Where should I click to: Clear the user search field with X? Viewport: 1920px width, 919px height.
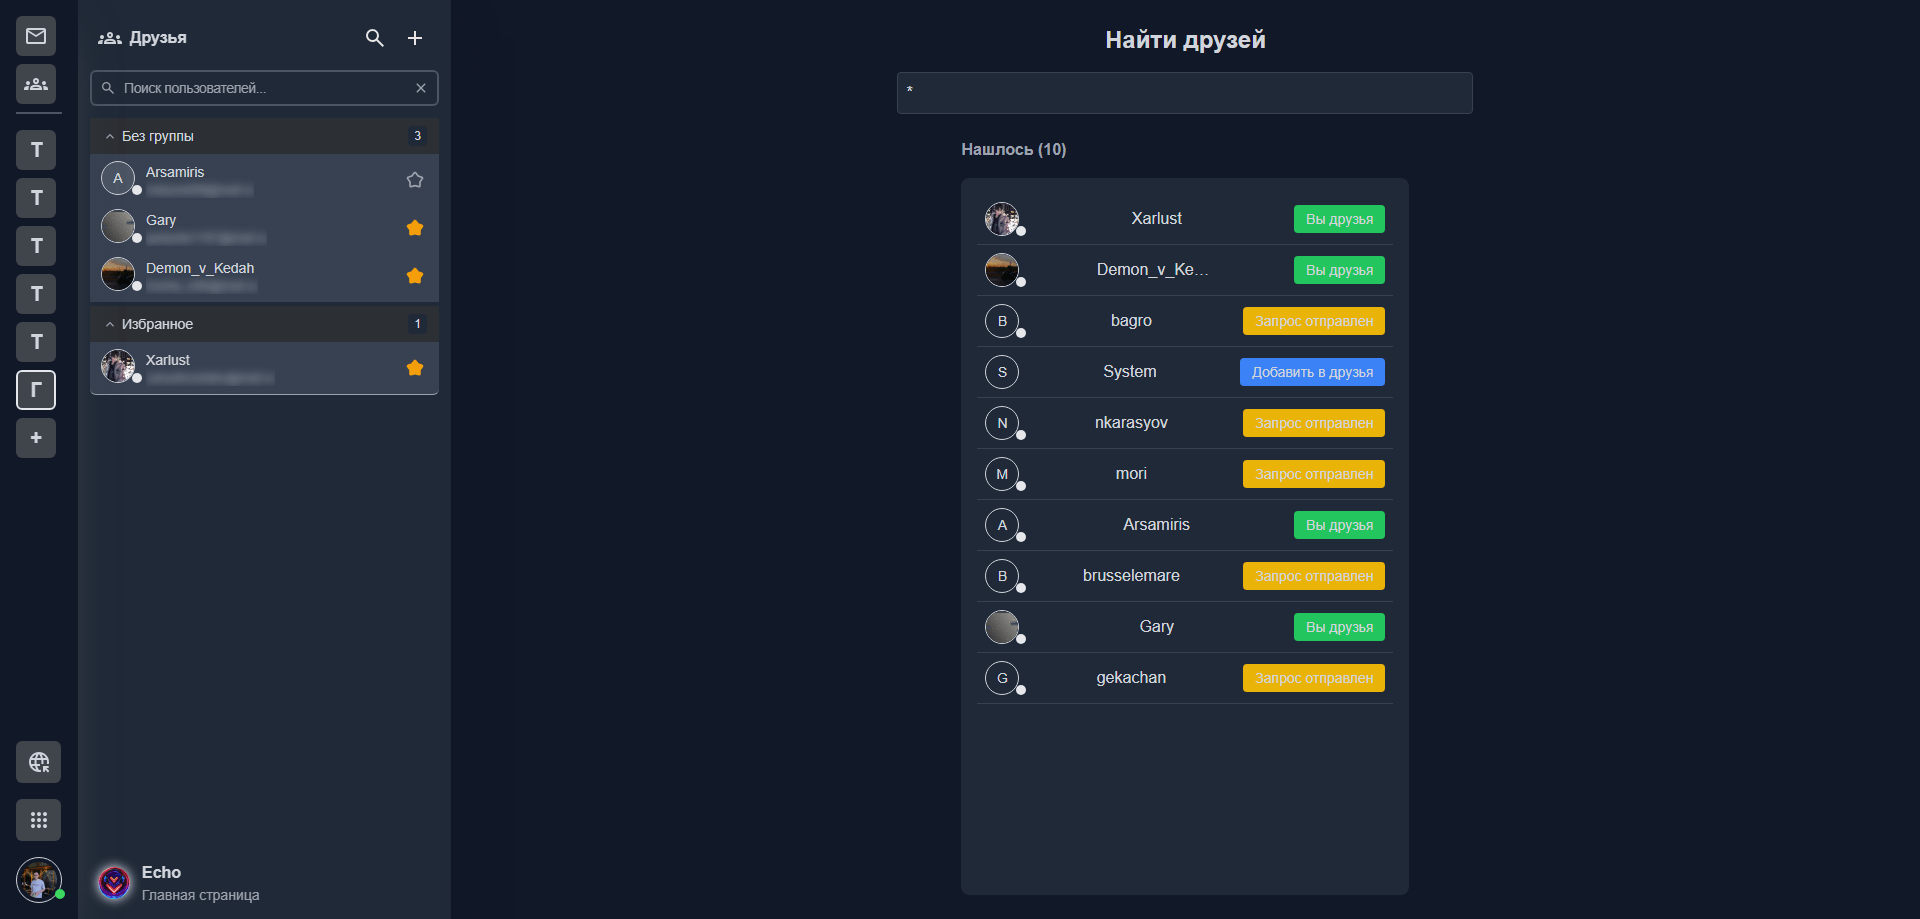point(421,88)
